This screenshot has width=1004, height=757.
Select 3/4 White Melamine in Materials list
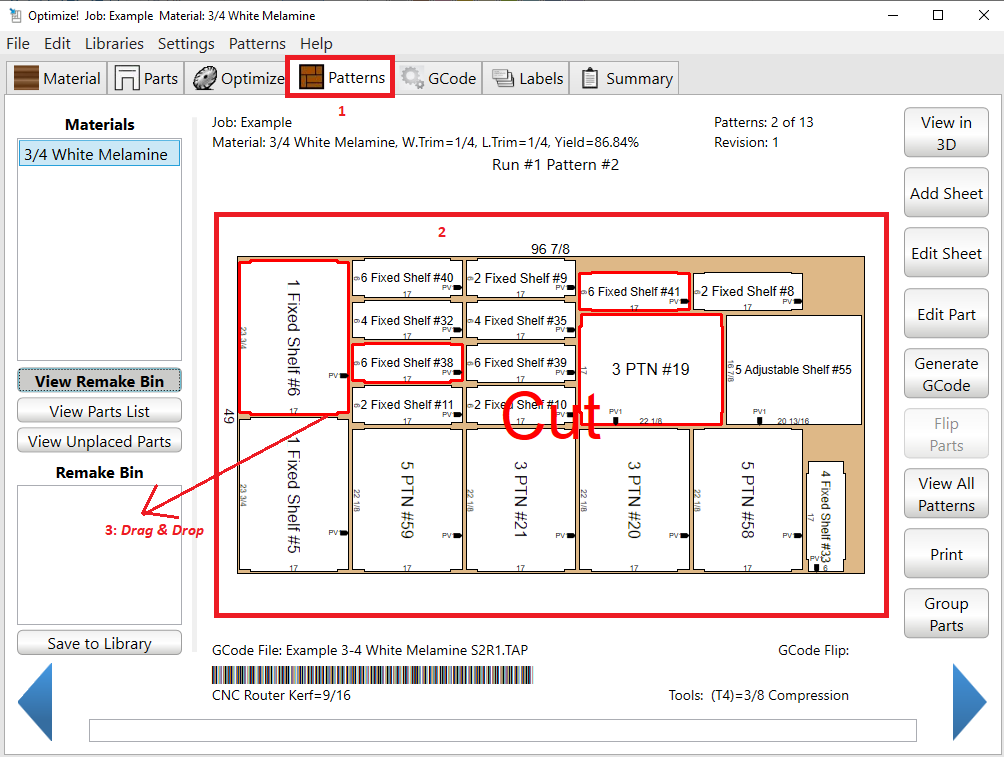(97, 154)
